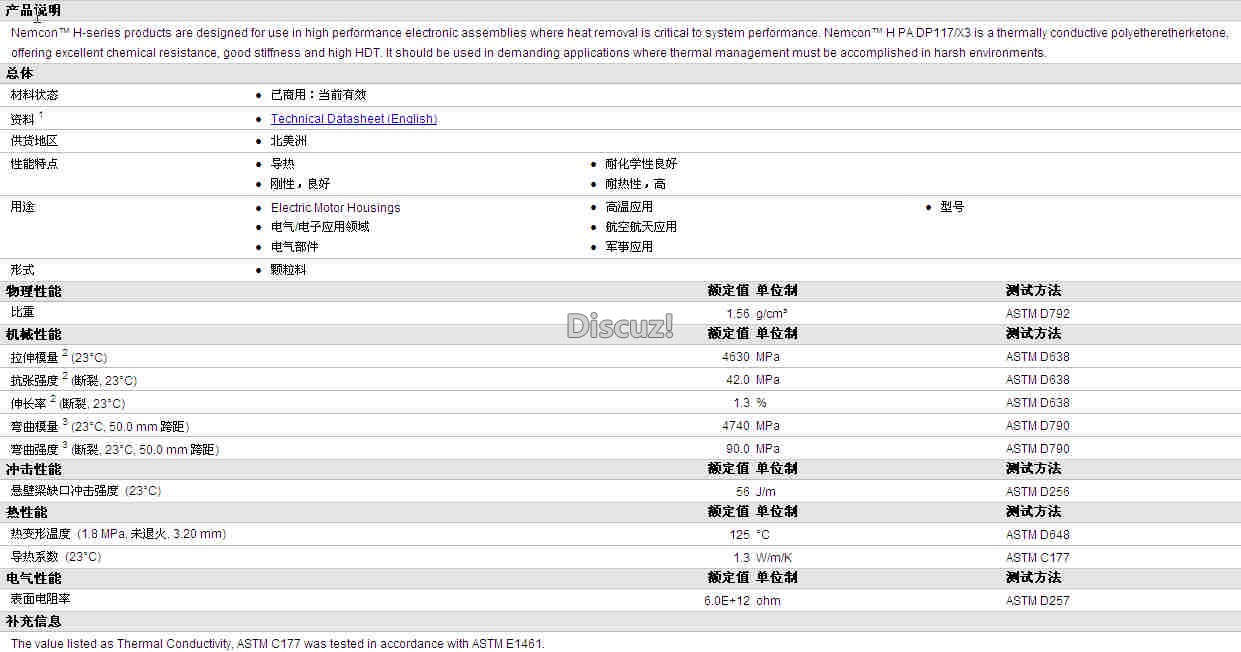The width and height of the screenshot is (1241, 652).
Task: Select the g/cm³ unit
Action: [772, 314]
